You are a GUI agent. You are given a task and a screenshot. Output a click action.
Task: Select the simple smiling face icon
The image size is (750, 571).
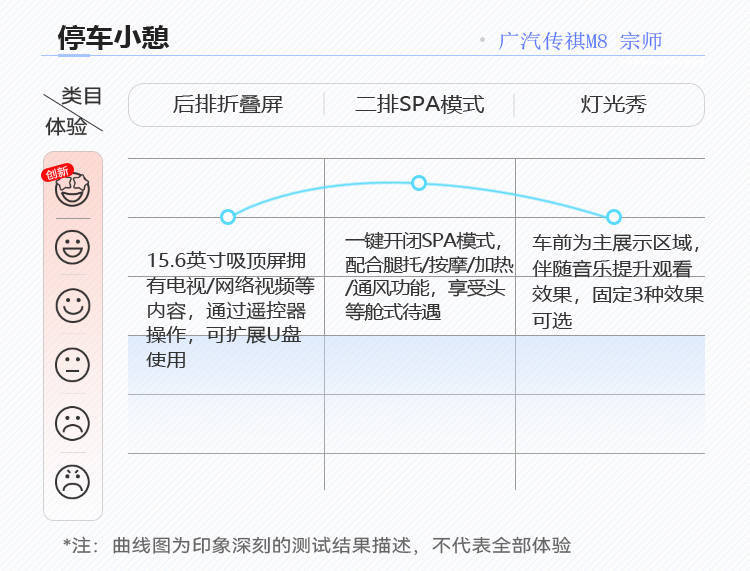(x=72, y=305)
